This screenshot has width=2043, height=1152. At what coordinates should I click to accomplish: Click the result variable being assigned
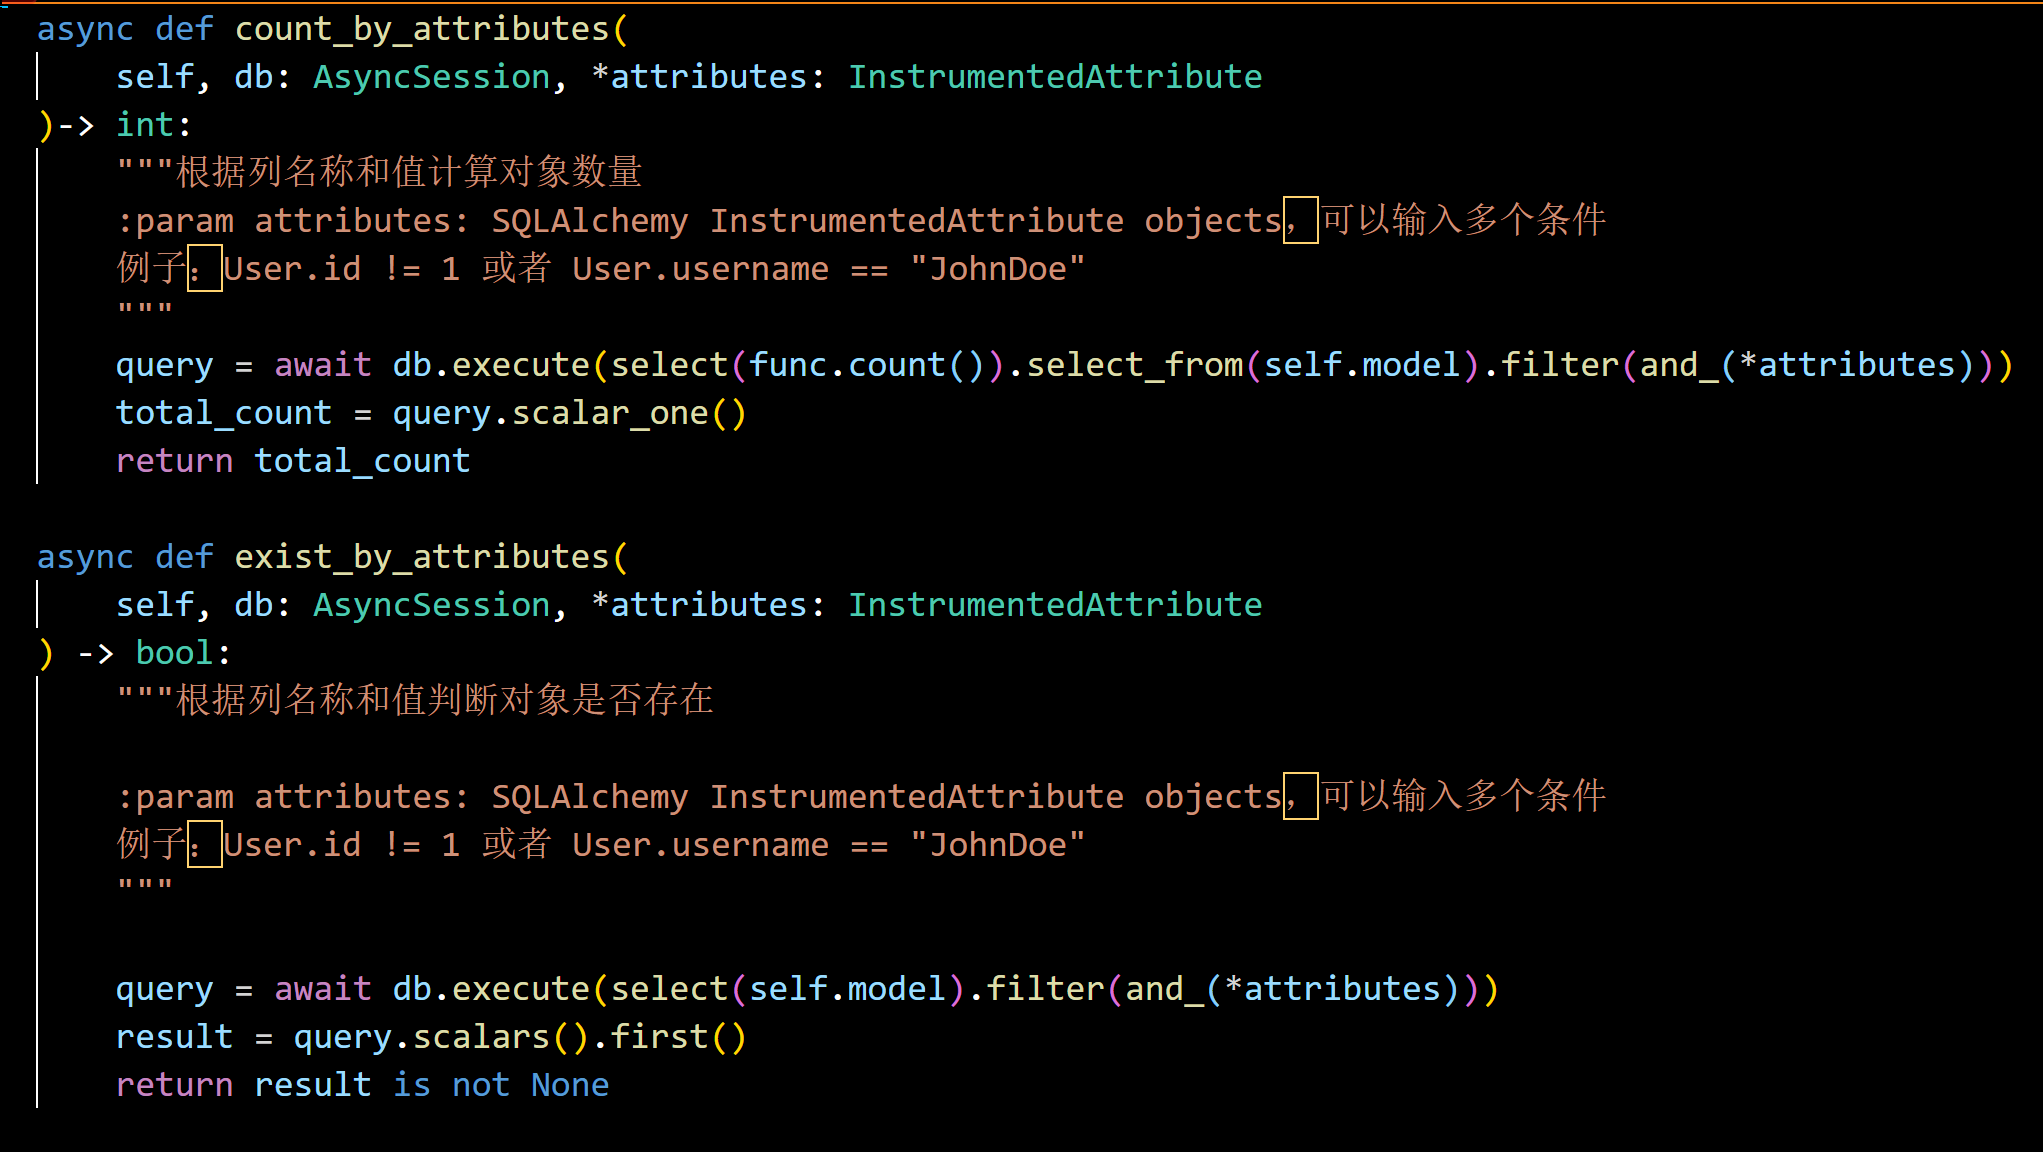click(174, 1037)
